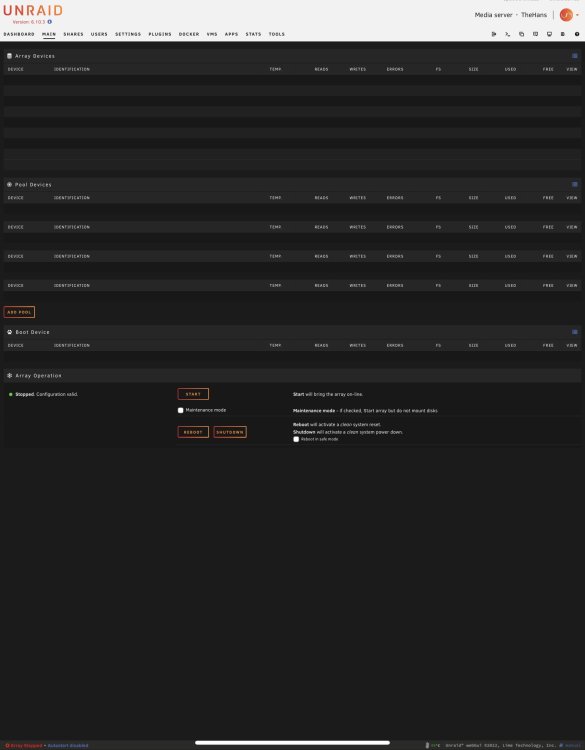Expand the dropdown arrow beside the avatar
This screenshot has width=585, height=750.
(577, 15)
